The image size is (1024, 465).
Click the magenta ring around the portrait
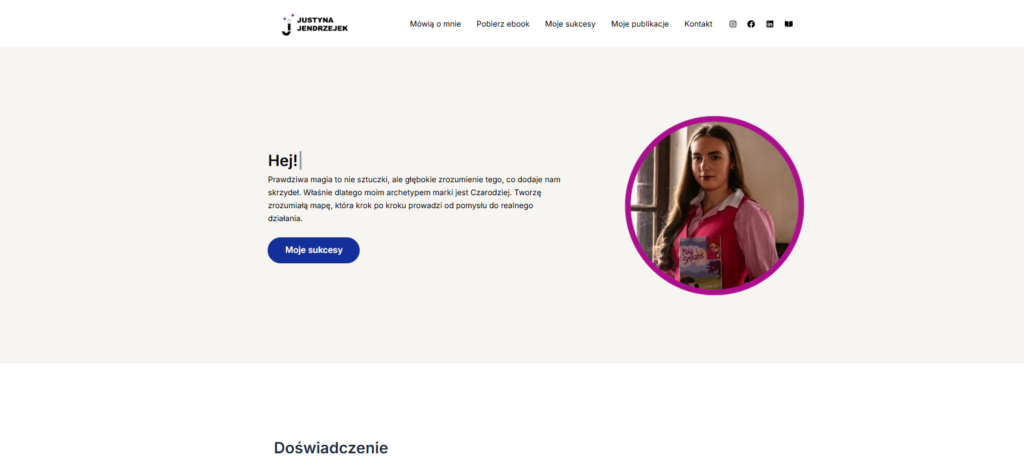[x=628, y=206]
